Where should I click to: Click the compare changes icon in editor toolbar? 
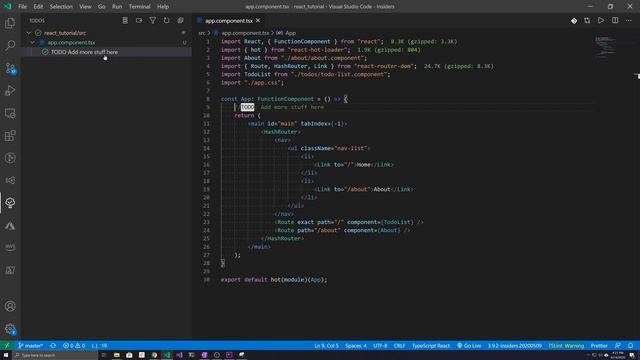(587, 20)
